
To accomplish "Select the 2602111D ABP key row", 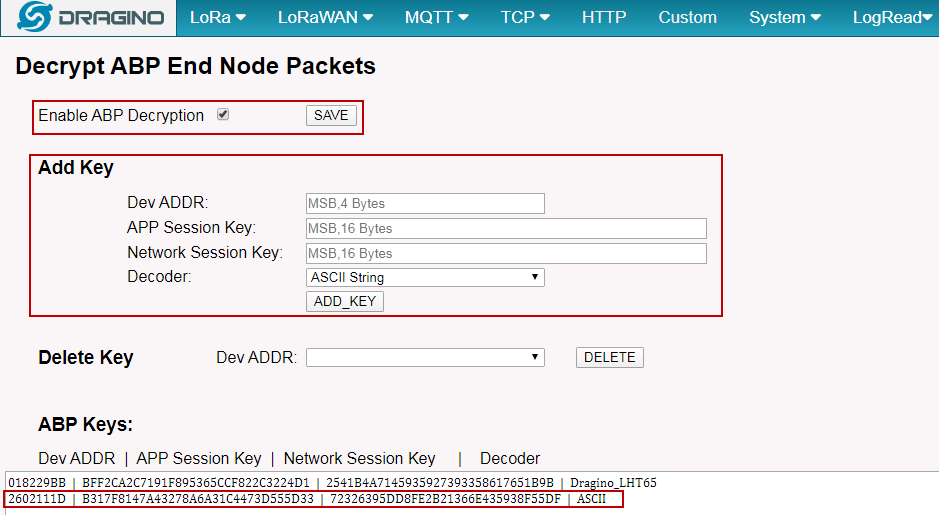I will [x=314, y=499].
